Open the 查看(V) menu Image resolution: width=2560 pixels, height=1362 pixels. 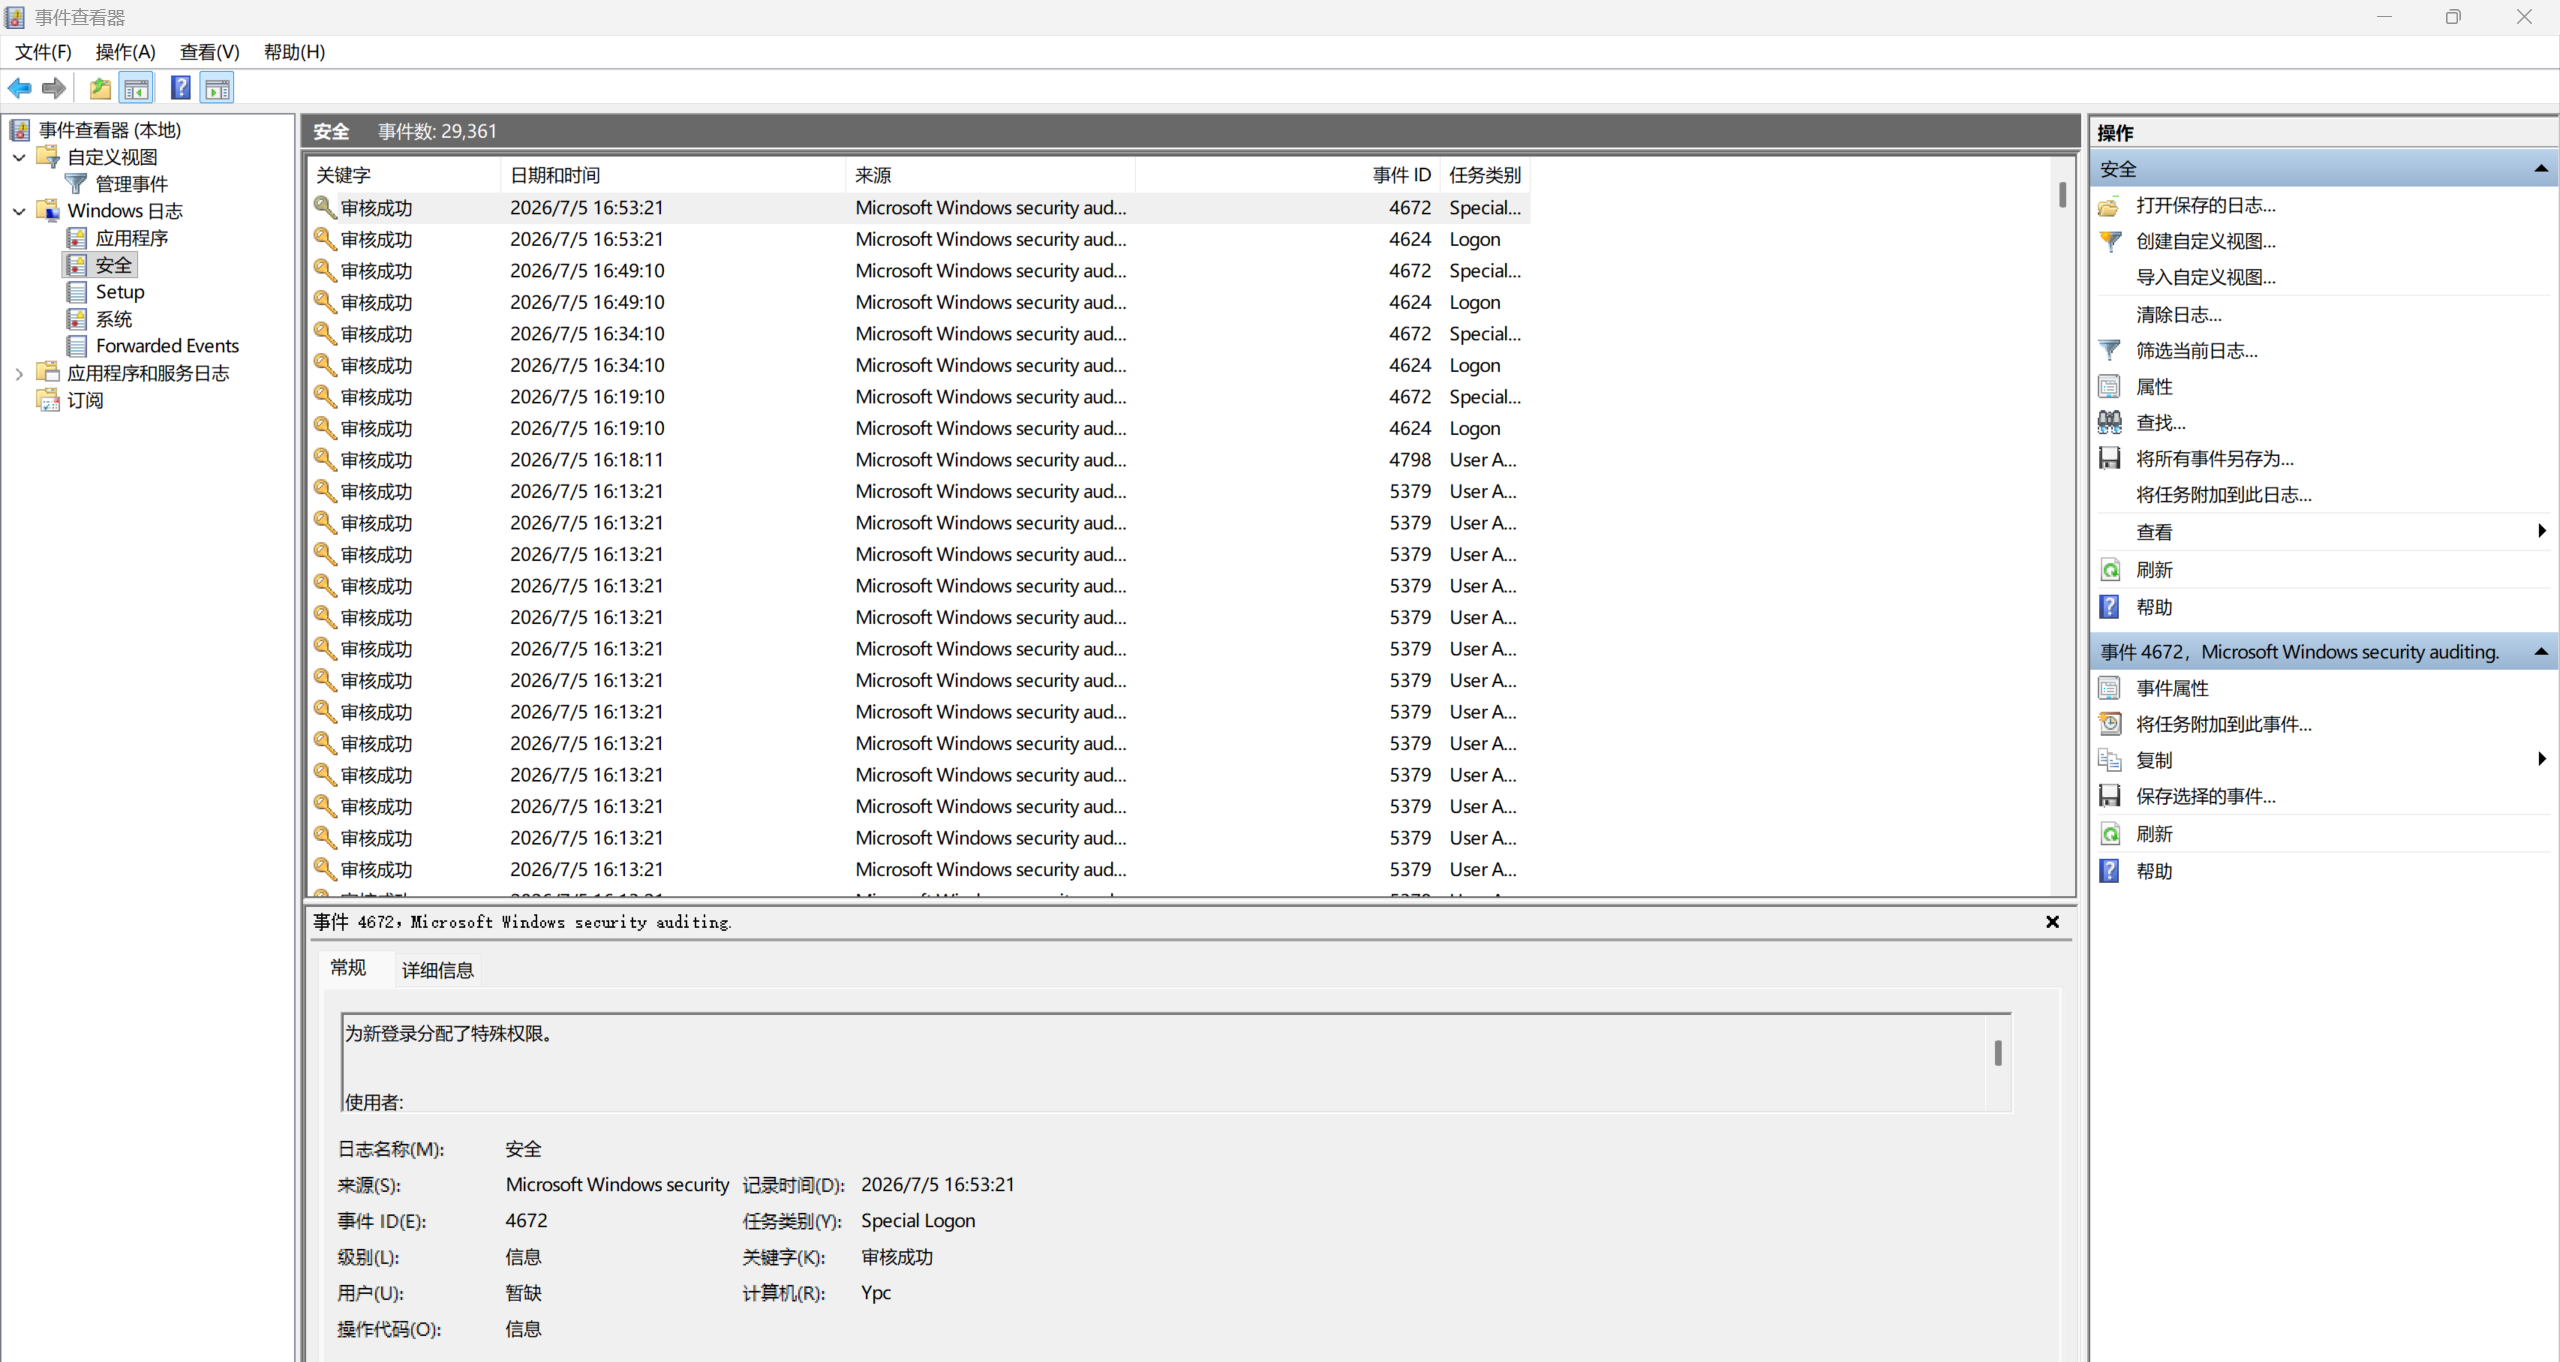(x=209, y=52)
